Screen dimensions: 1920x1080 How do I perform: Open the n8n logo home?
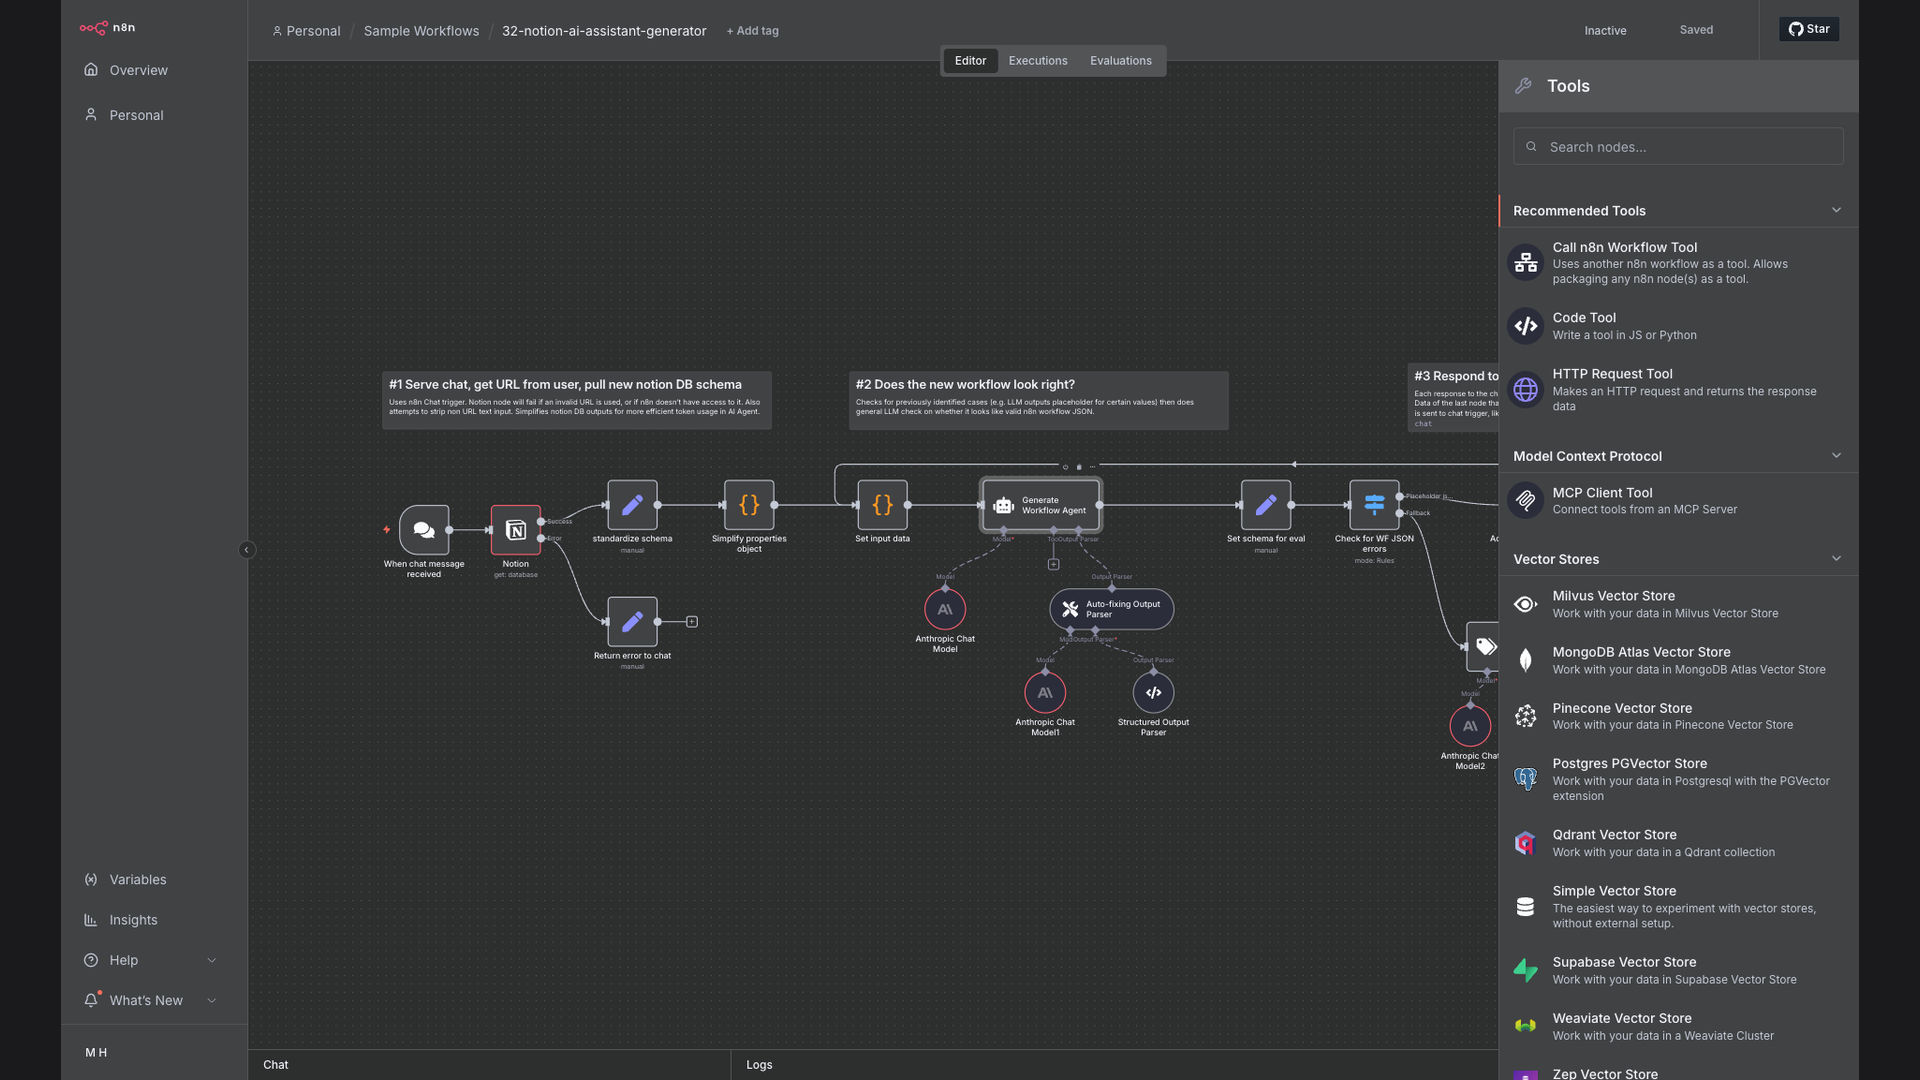pos(107,28)
